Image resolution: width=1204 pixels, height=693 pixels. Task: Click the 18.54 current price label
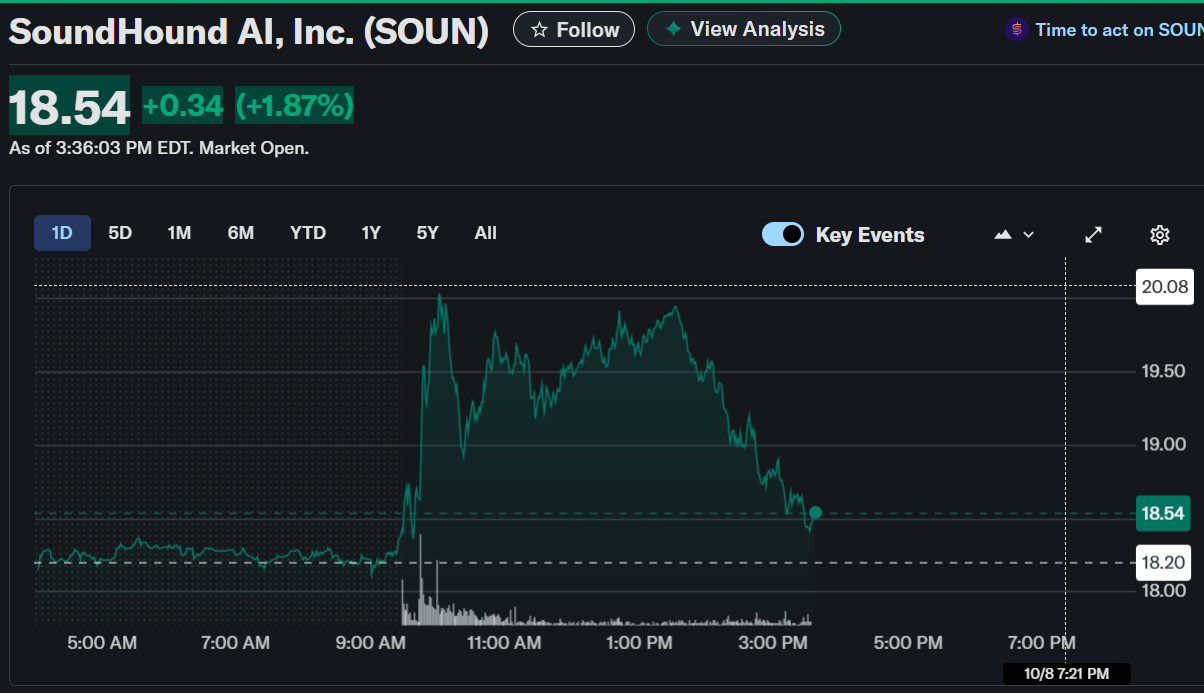(1163, 514)
